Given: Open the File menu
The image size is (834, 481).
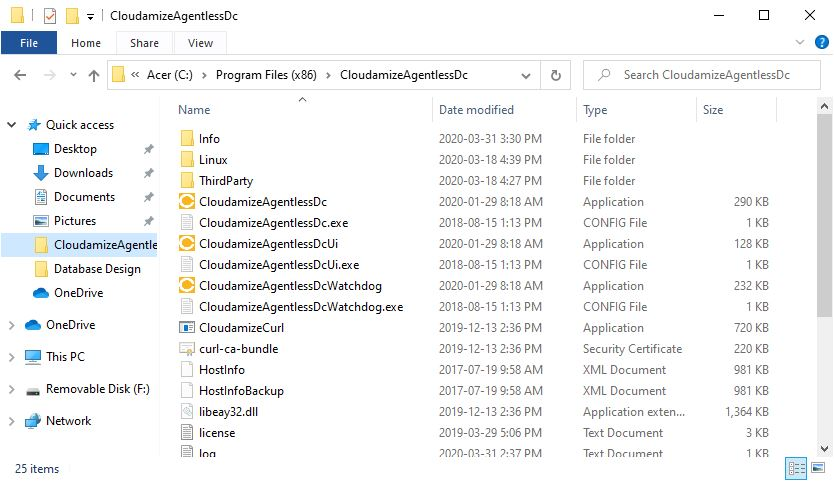Looking at the screenshot, I should (x=29, y=43).
